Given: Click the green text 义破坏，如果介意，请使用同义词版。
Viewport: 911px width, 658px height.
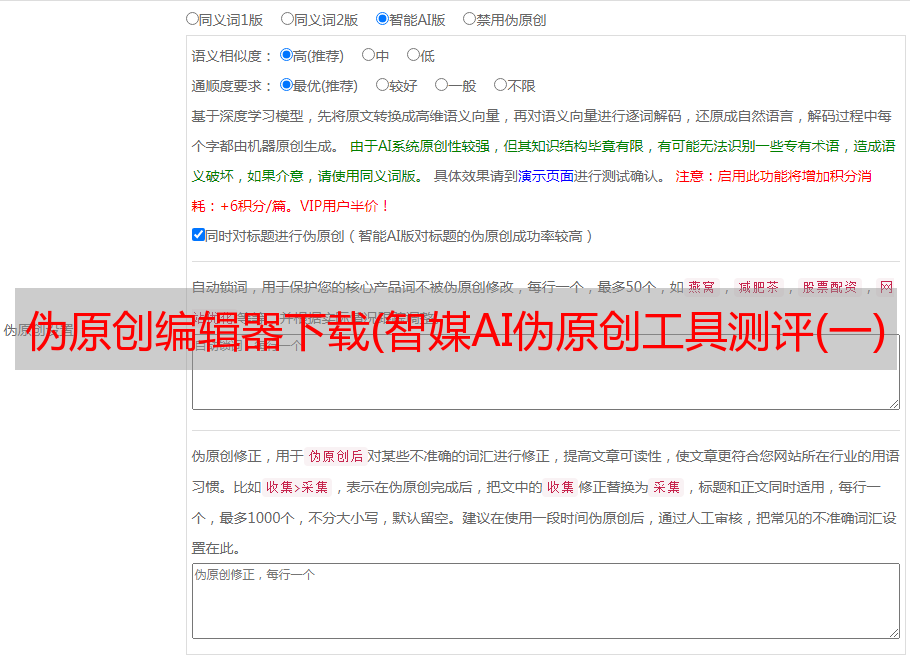Looking at the screenshot, I should 309,176.
